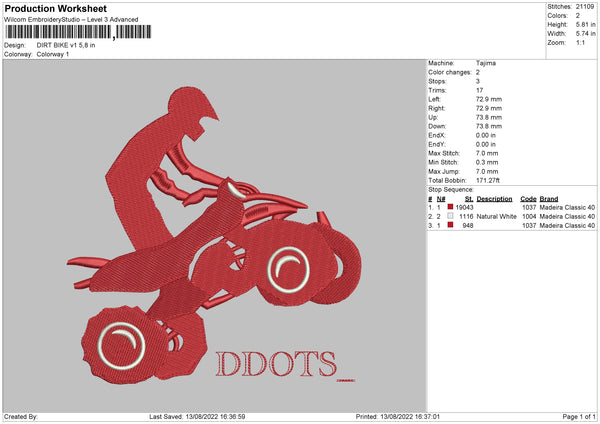This screenshot has height=424, width=600.
Task: Click the Code column header
Action: (x=528, y=198)
